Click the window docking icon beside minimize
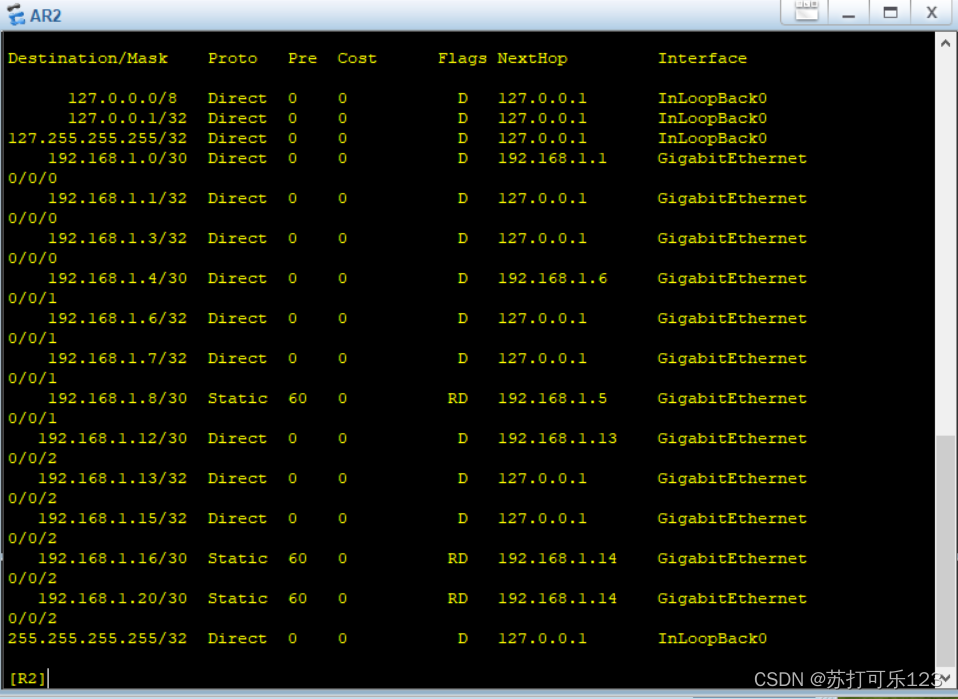 (806, 12)
